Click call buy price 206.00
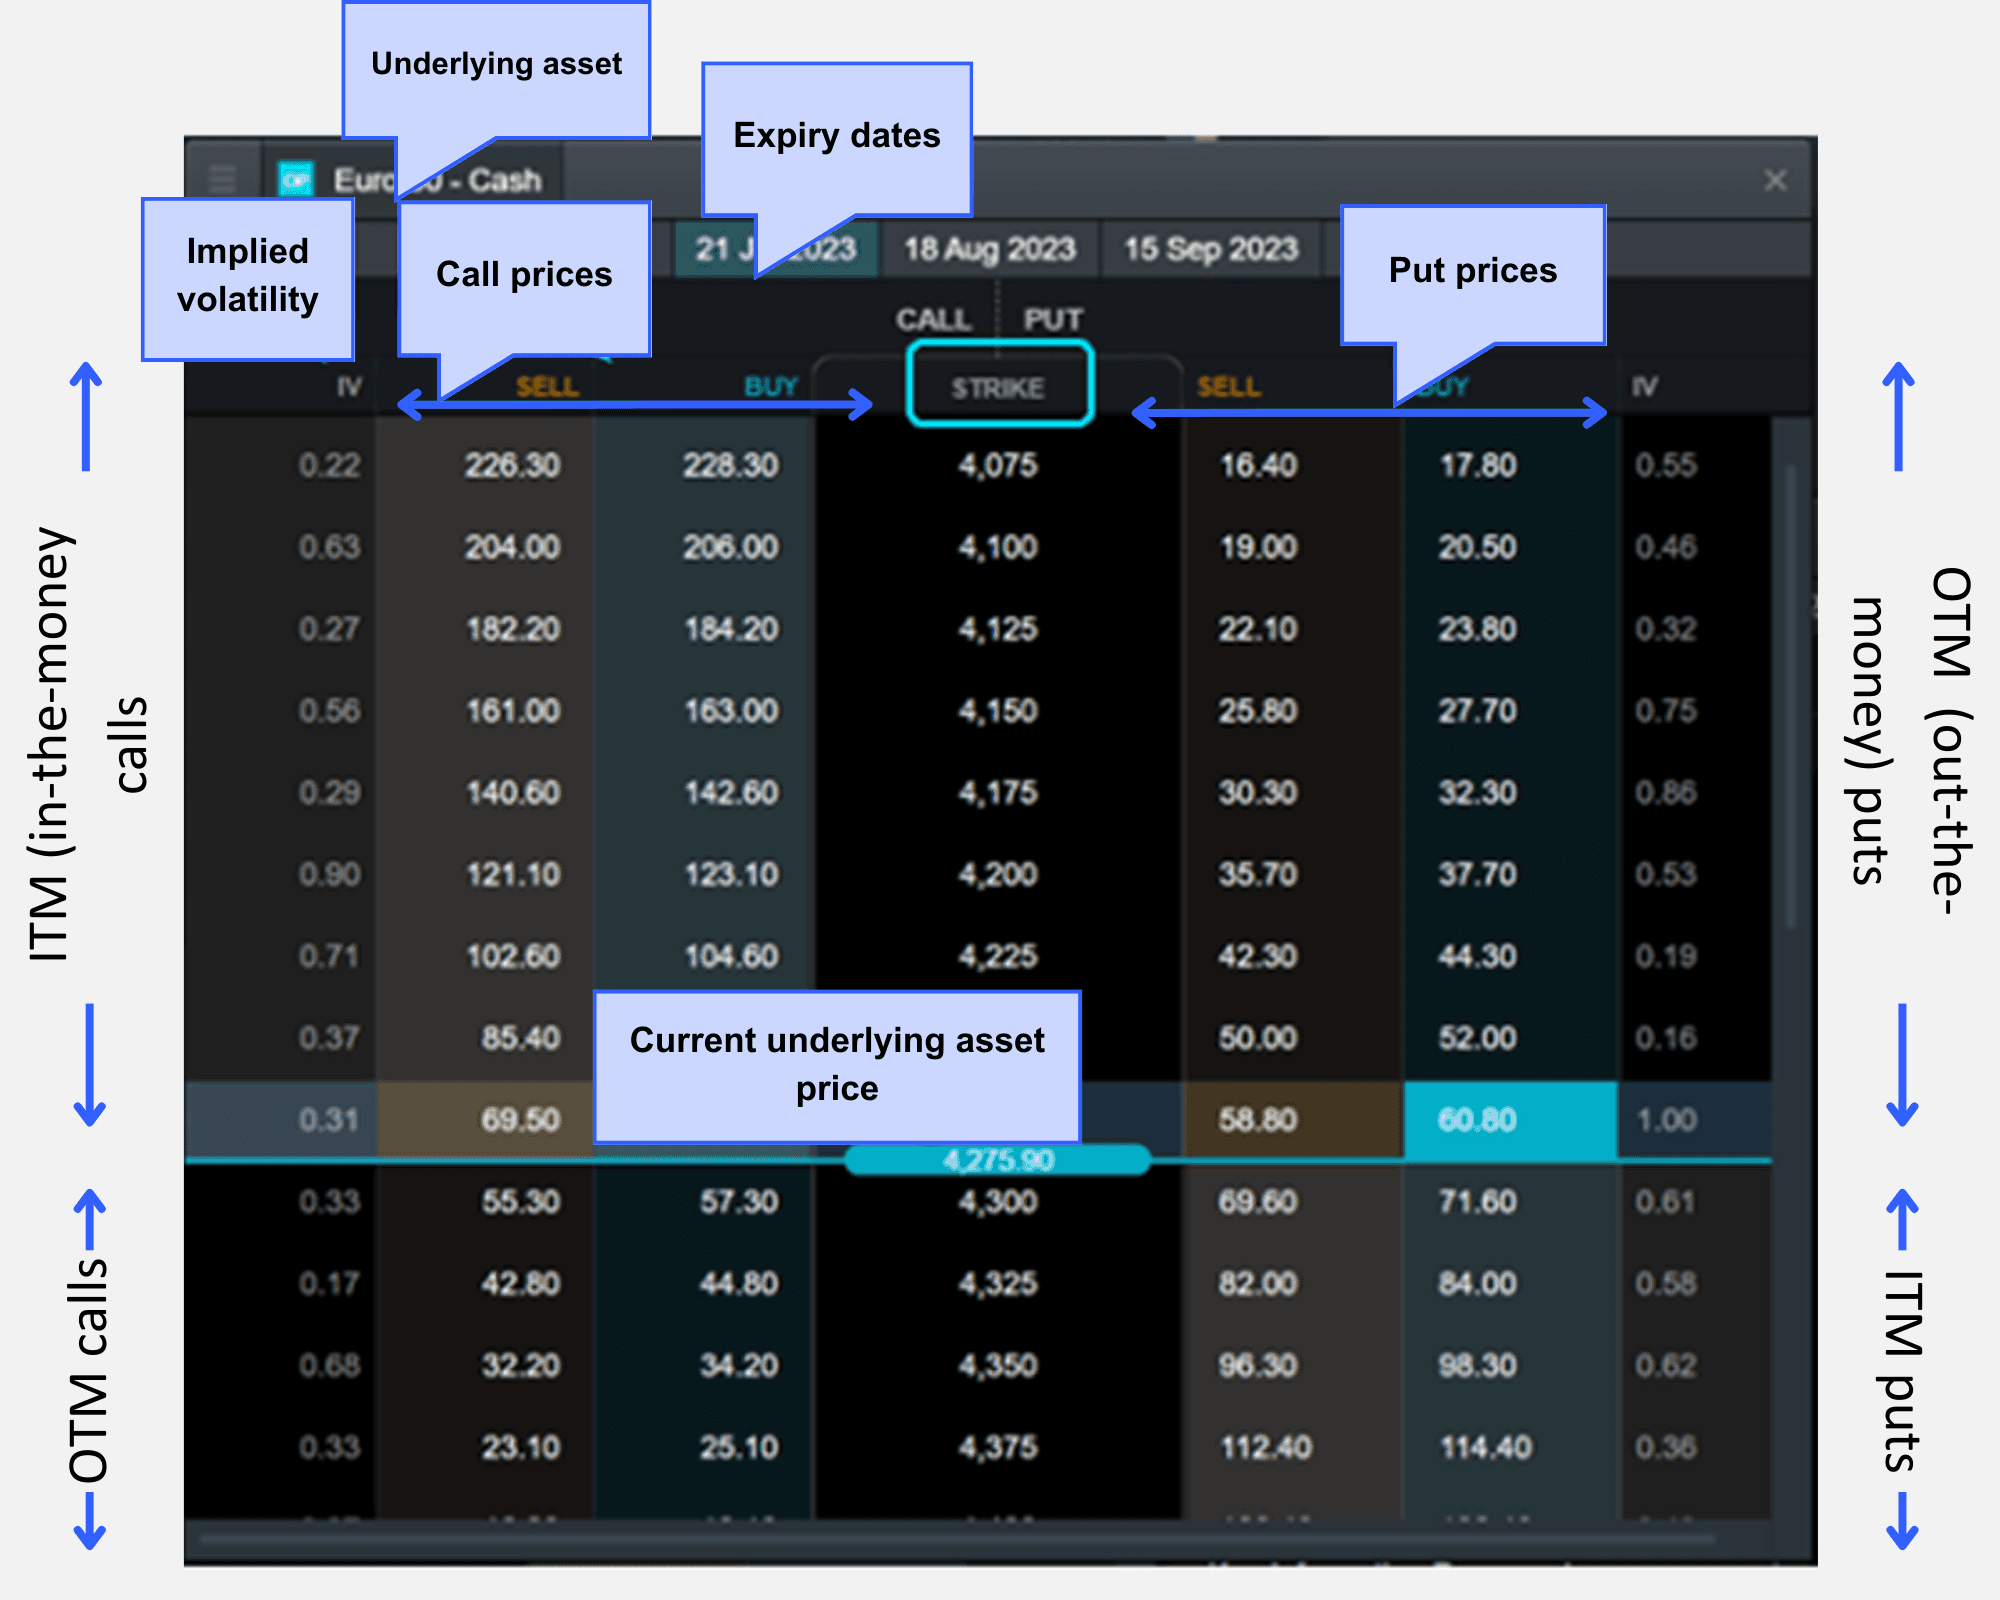Image resolution: width=2000 pixels, height=1600 pixels. point(731,547)
